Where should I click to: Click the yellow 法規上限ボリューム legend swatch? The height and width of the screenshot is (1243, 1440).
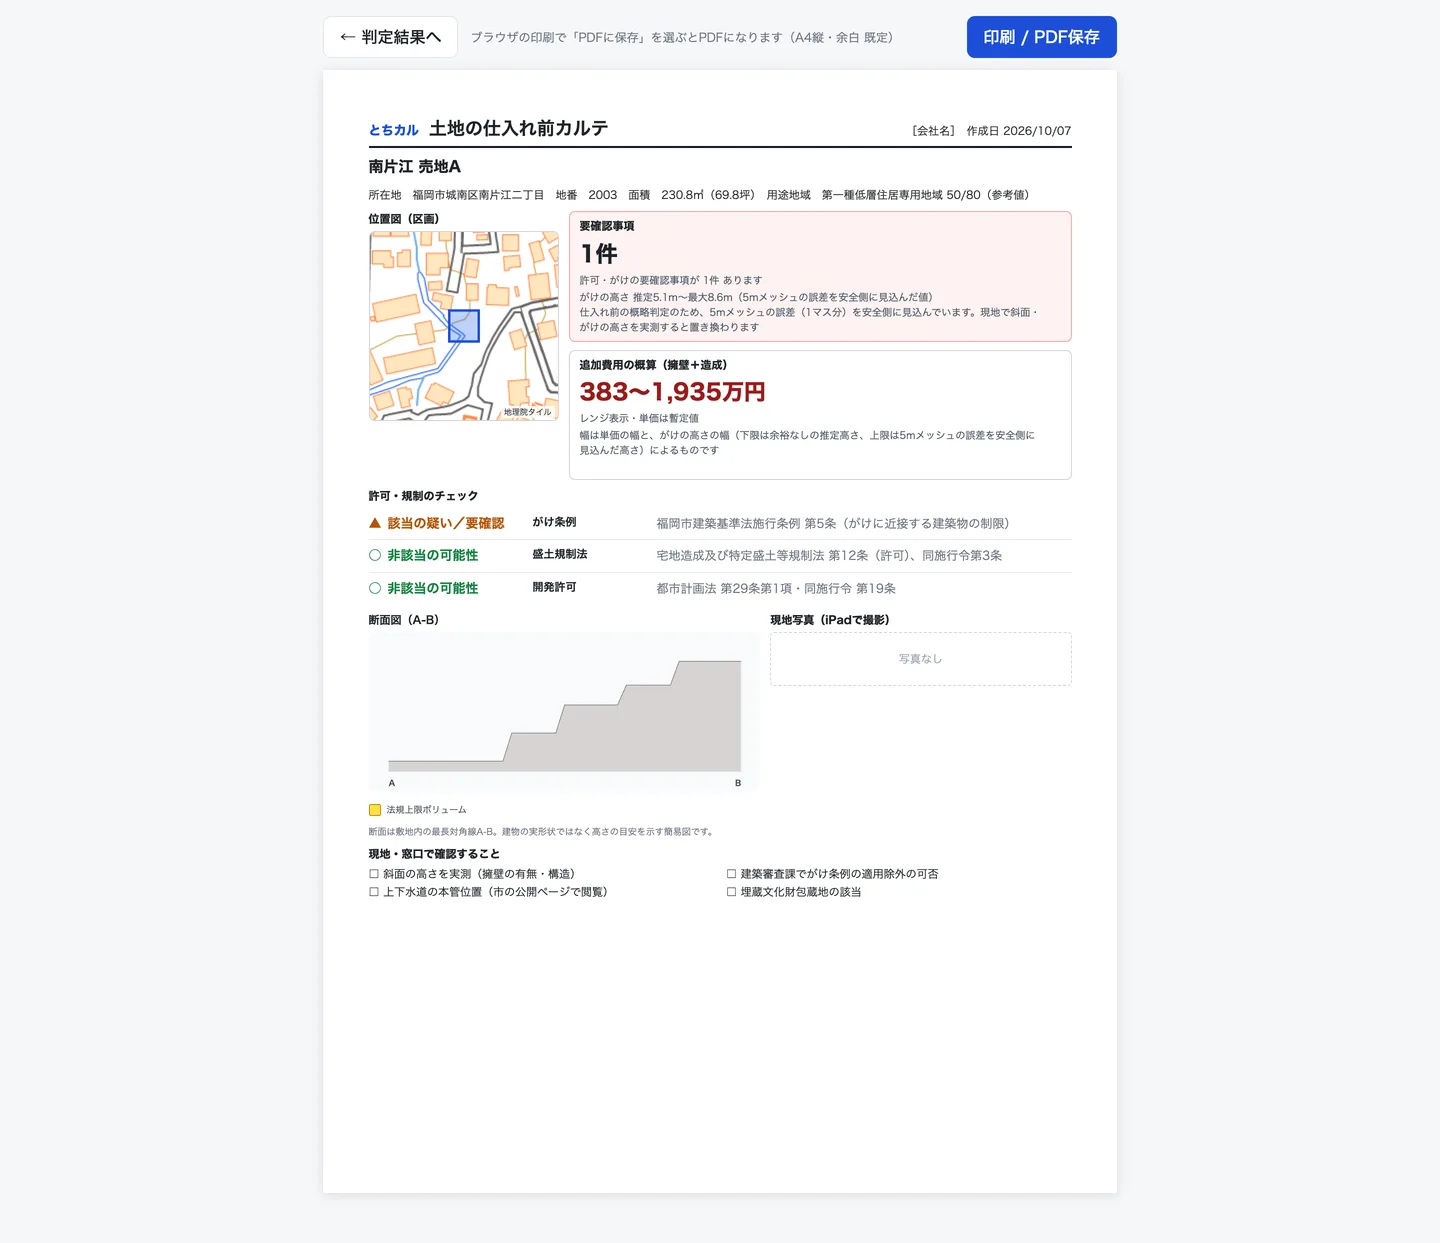(x=375, y=810)
